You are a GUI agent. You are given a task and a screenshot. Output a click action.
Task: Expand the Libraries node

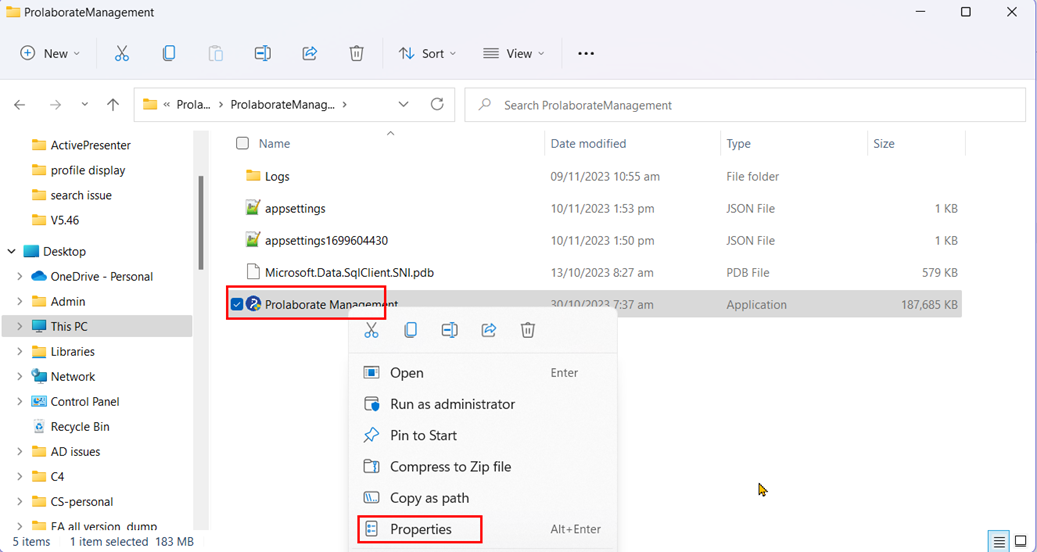(x=19, y=351)
